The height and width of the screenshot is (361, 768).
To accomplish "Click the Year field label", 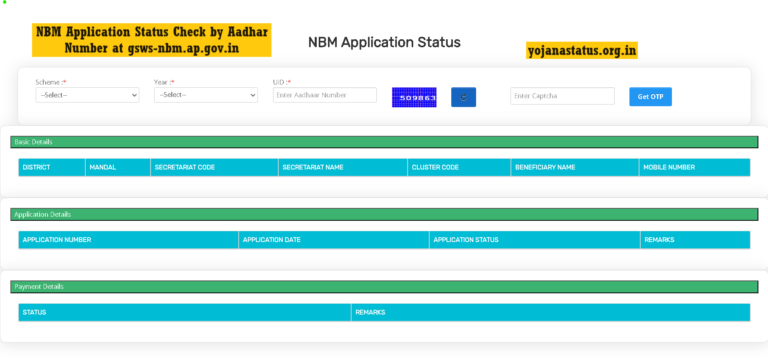I will point(164,82).
